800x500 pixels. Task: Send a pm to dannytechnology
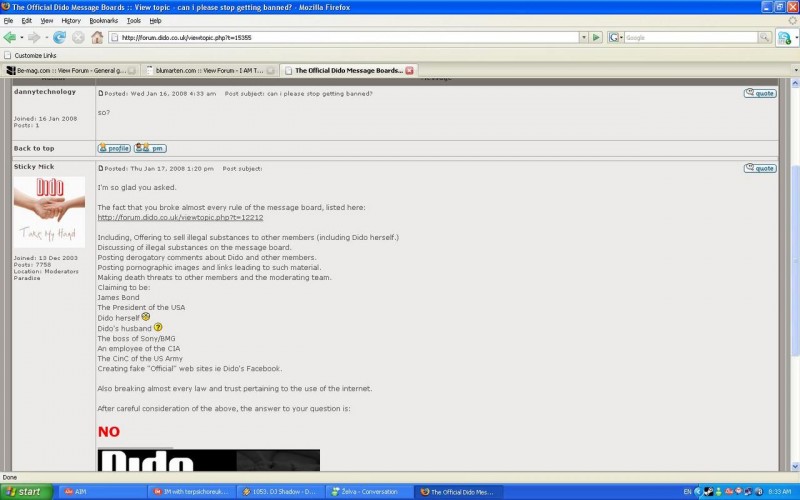coord(150,148)
